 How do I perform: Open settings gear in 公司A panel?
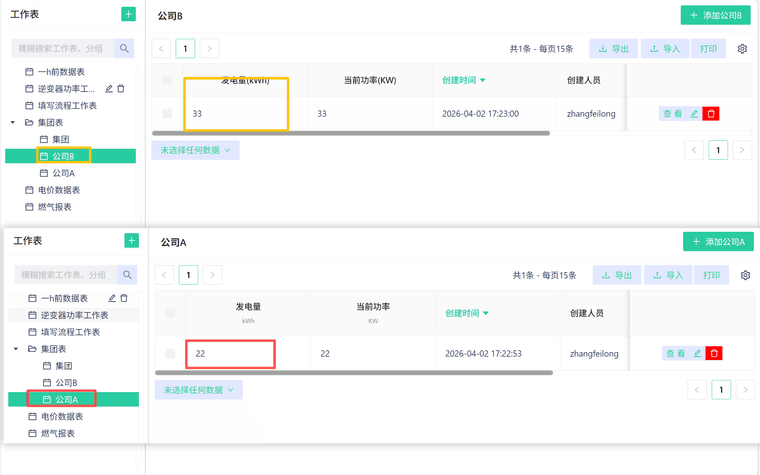click(745, 275)
